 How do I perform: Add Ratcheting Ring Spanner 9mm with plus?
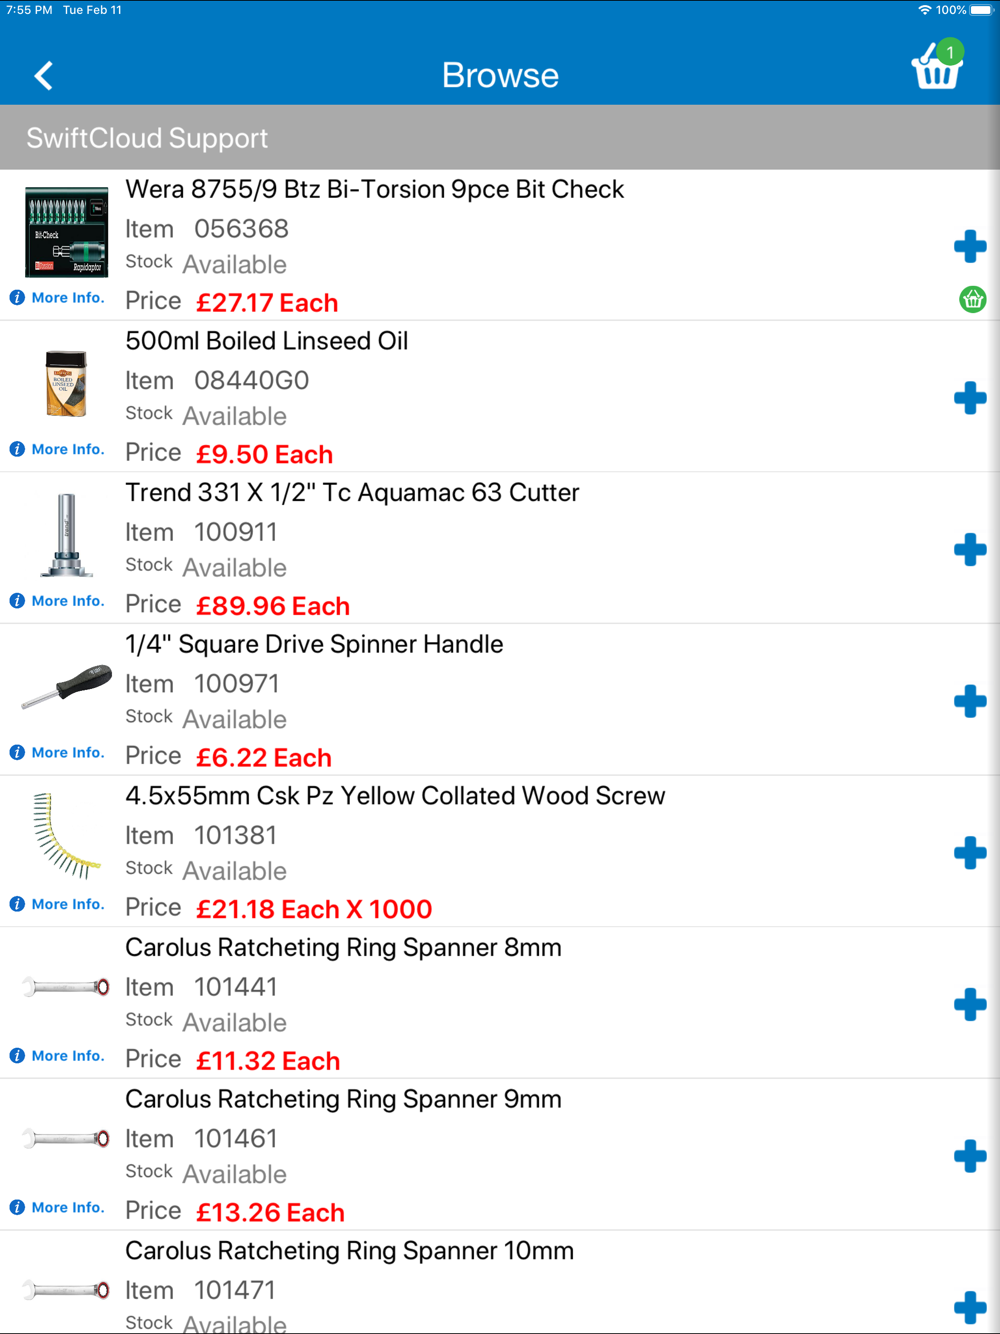[x=970, y=1156]
